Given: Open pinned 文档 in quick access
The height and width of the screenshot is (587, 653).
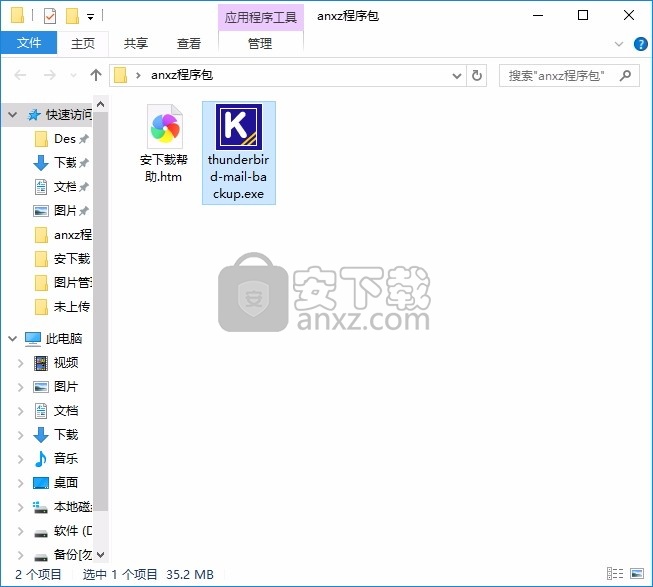Looking at the screenshot, I should 60,187.
